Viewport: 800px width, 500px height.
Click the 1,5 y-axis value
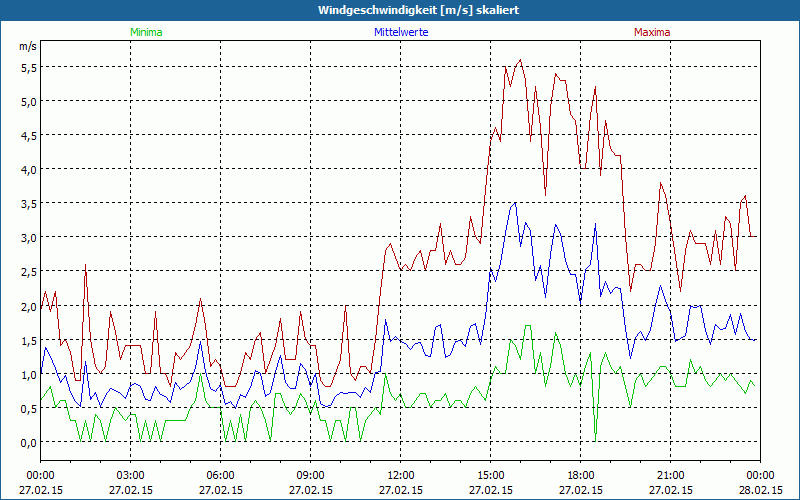click(29, 341)
